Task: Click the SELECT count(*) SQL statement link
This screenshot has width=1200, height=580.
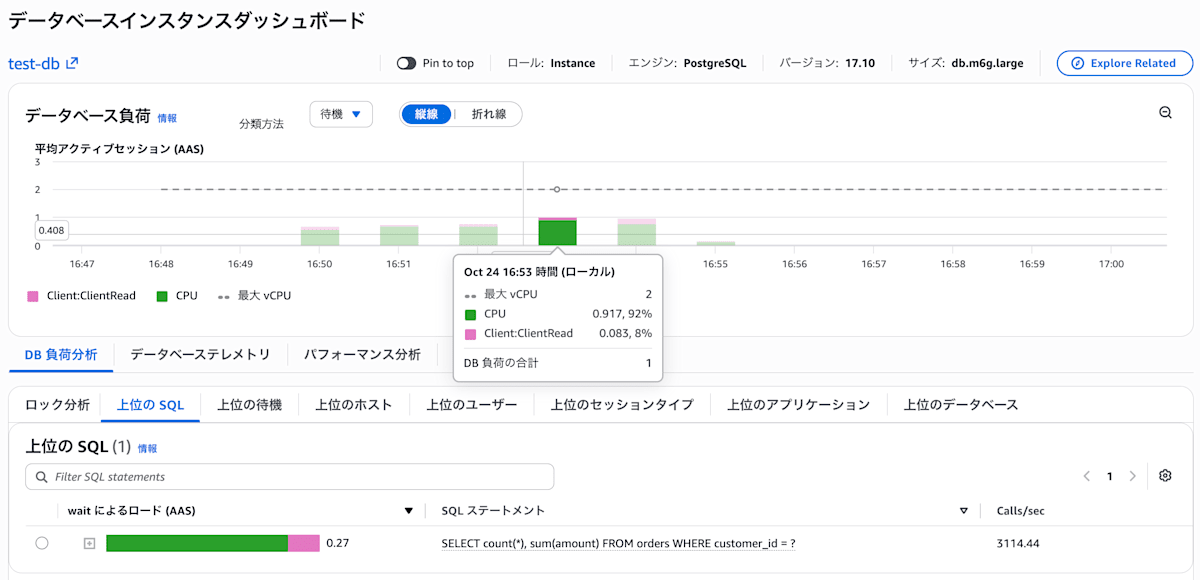Action: pos(619,543)
